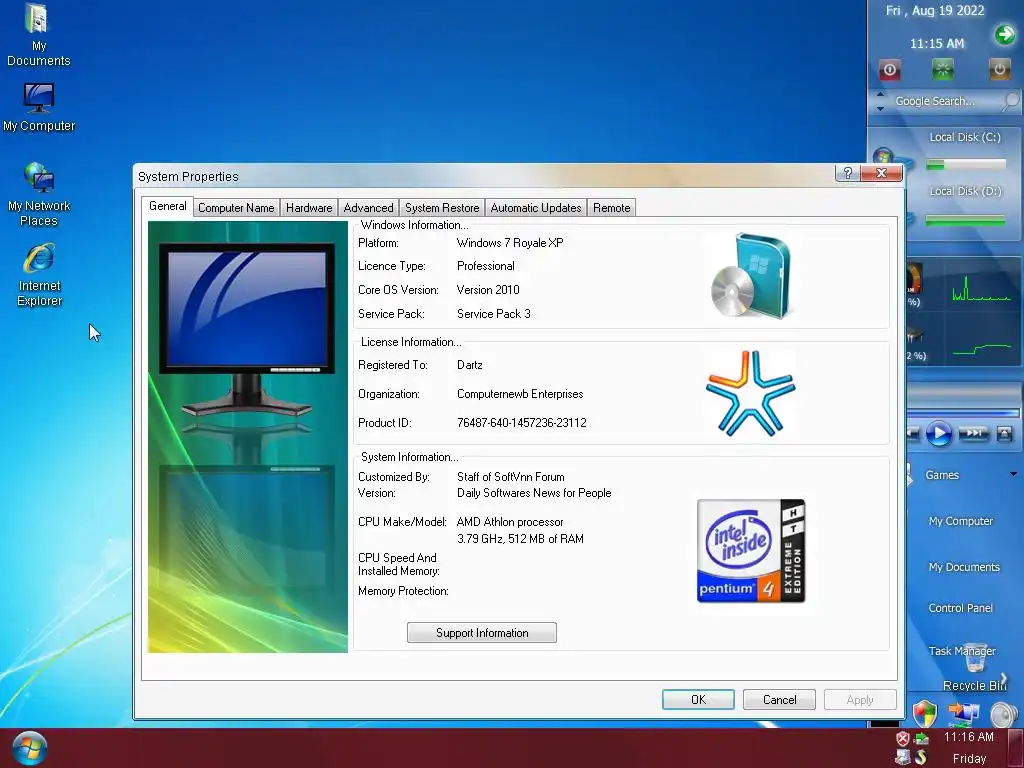Click the System Properties help question mark
Screen dimensions: 1024x768
(x=848, y=172)
